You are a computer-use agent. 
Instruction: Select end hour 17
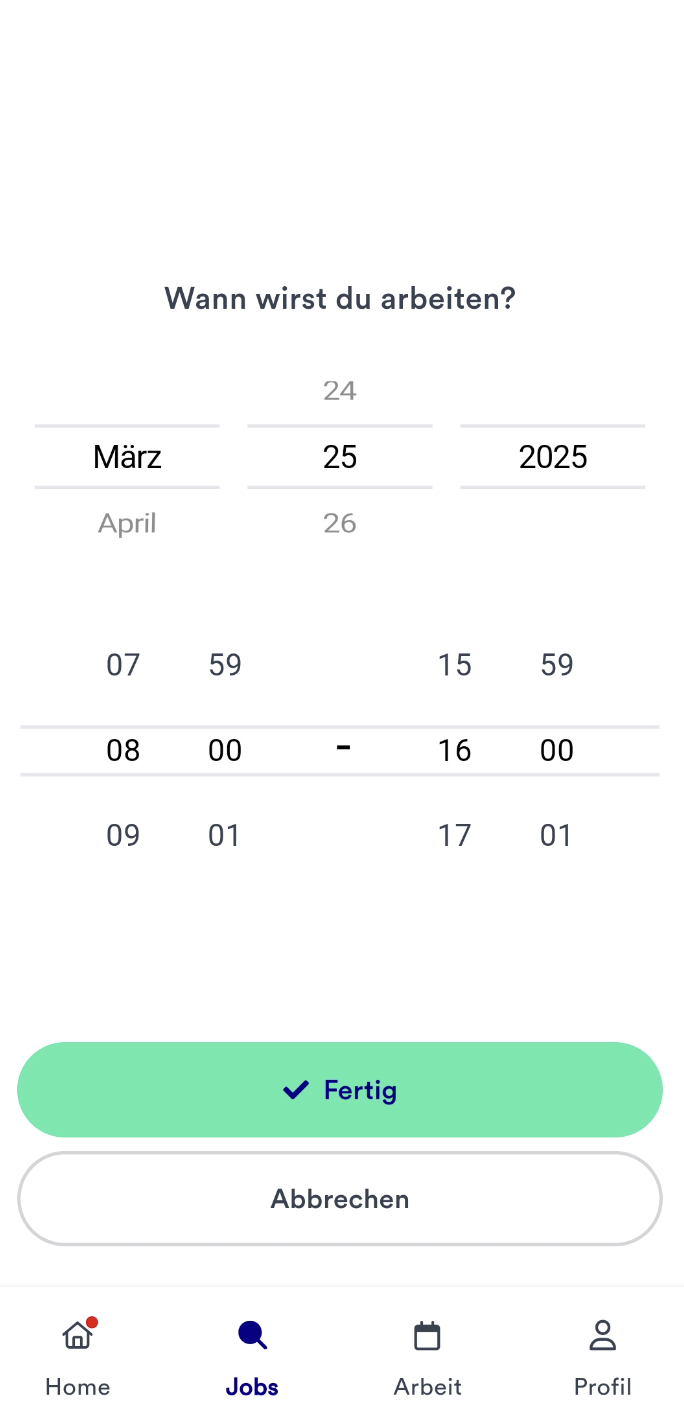454,834
